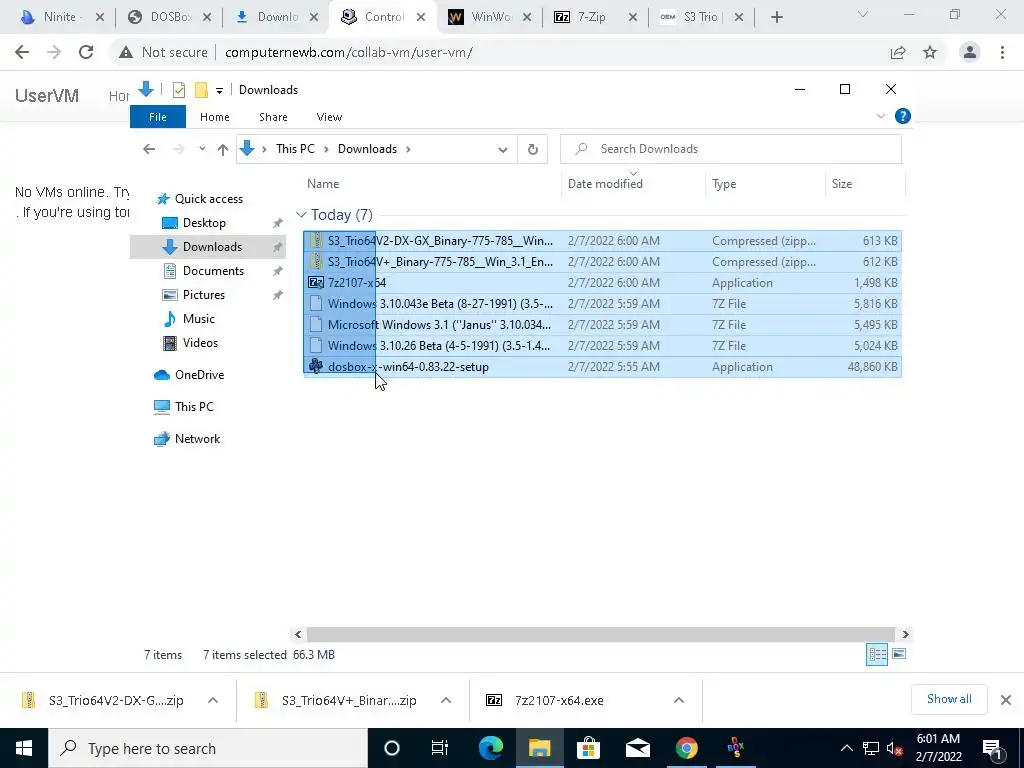This screenshot has width=1024, height=768.
Task: Click This PC in the address breadcrumb
Action: [x=295, y=149]
